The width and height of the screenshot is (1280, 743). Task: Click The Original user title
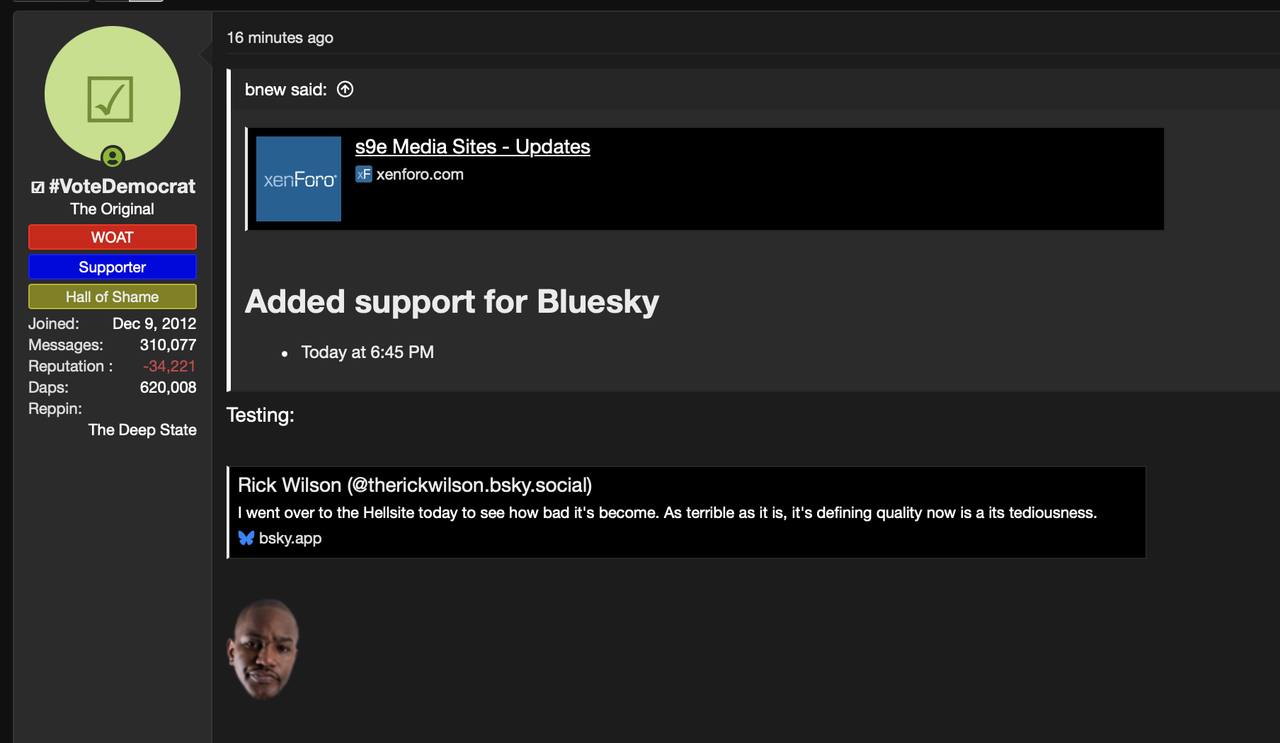point(112,209)
